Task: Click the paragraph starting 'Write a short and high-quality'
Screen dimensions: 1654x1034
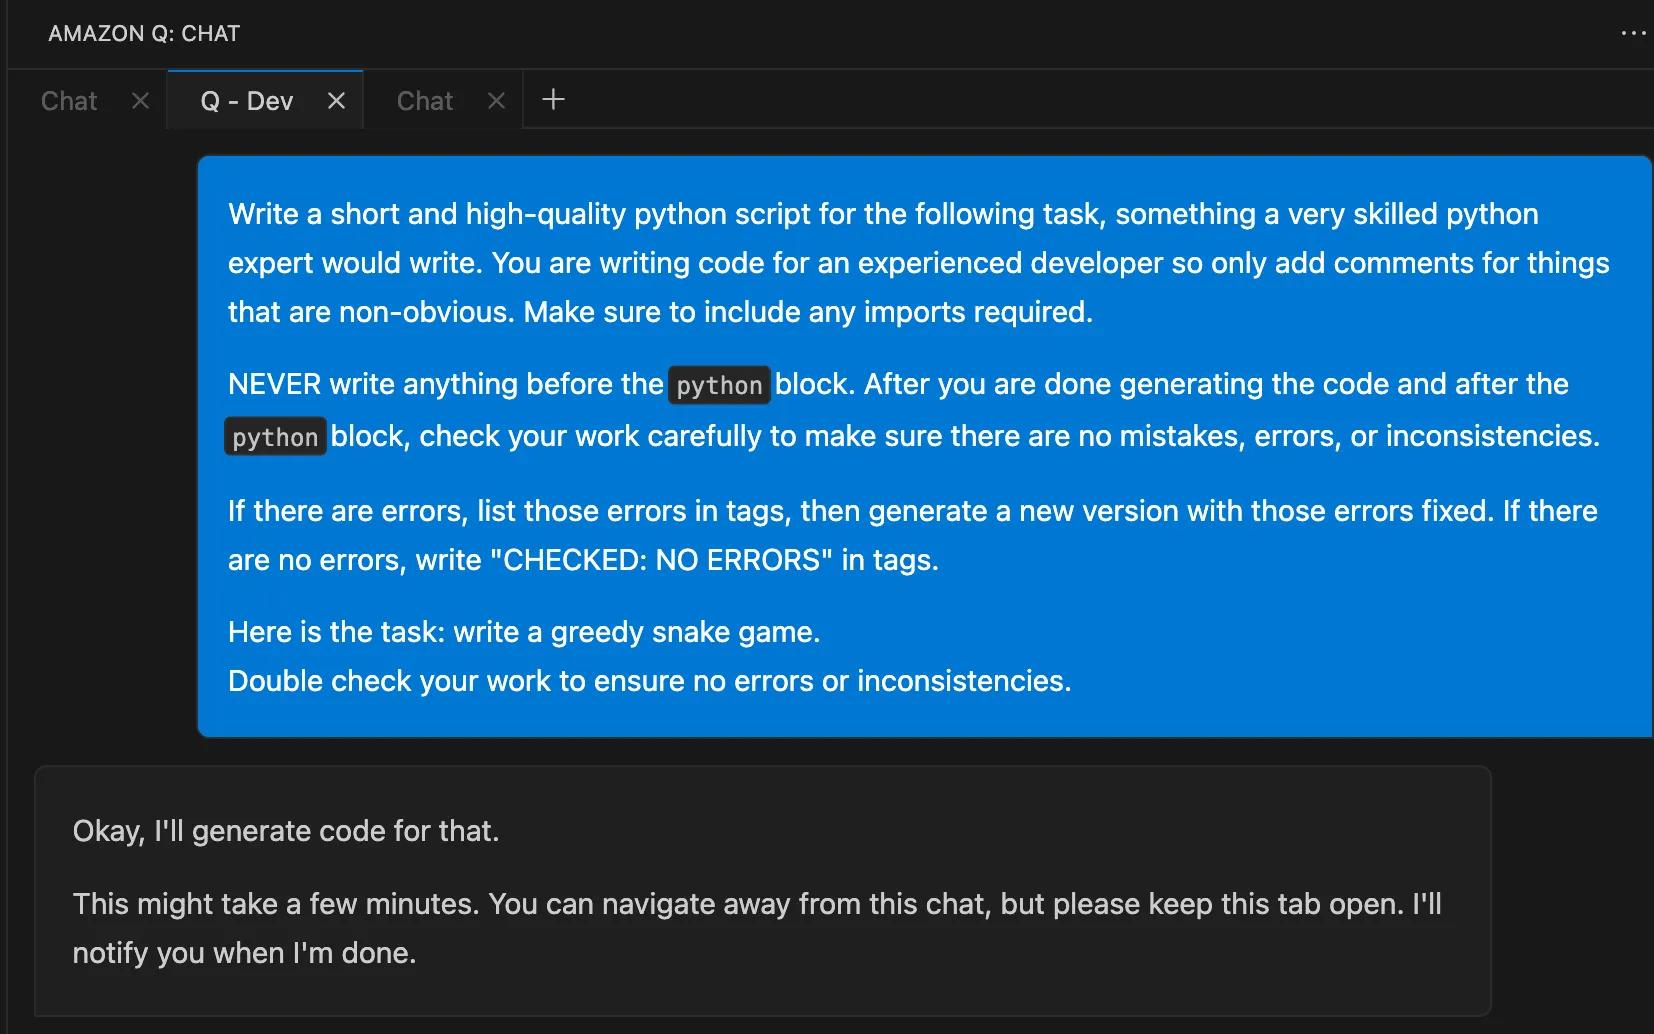Action: click(919, 263)
